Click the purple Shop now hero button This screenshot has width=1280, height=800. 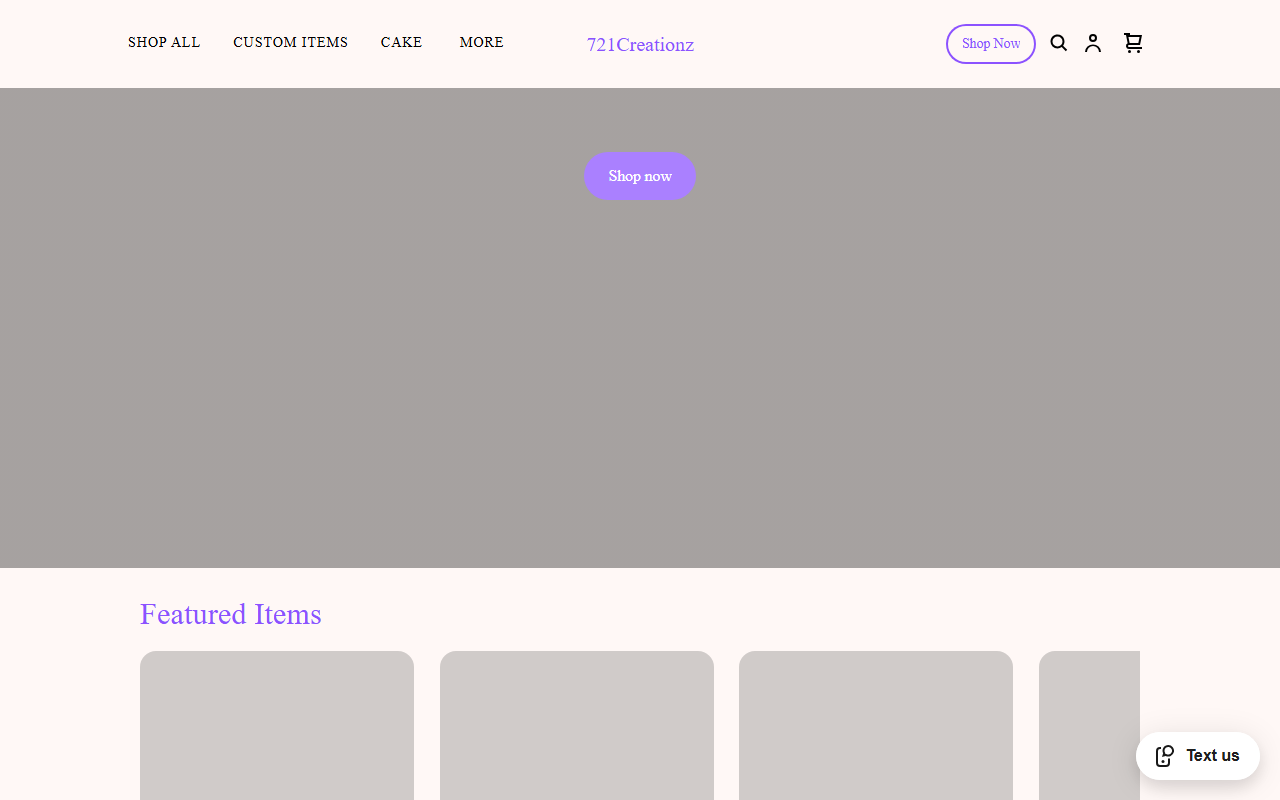click(x=640, y=176)
